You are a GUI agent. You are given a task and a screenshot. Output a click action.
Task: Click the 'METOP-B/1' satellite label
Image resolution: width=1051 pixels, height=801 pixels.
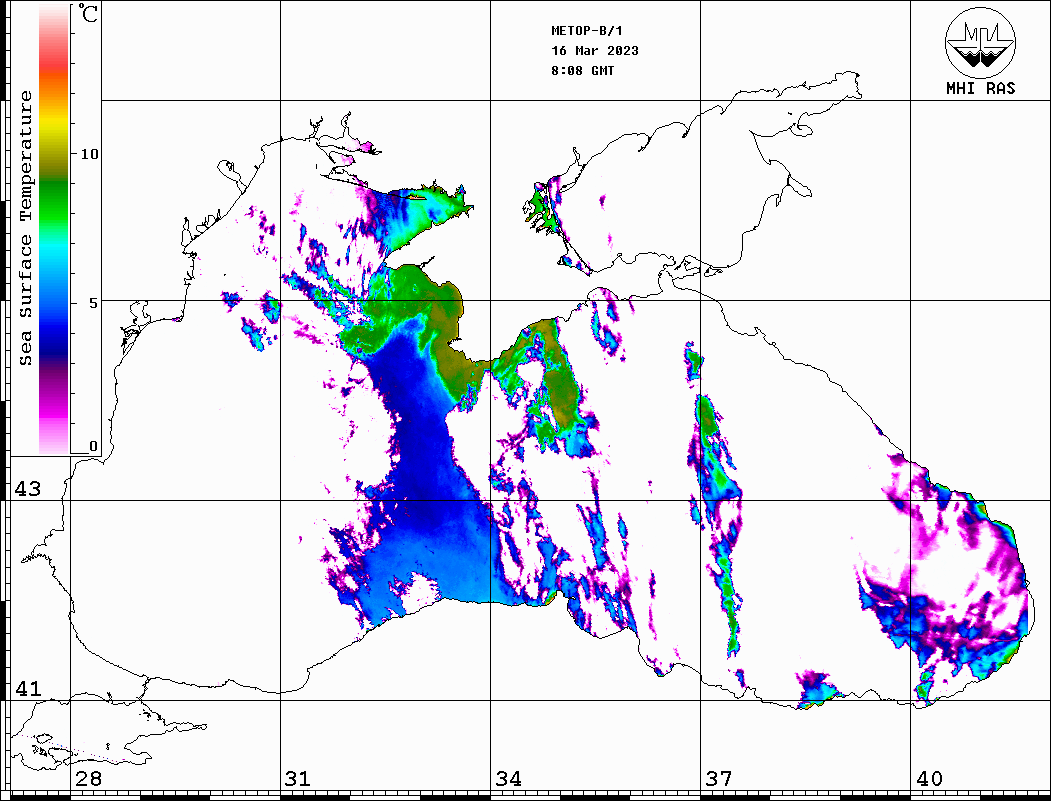click(586, 31)
